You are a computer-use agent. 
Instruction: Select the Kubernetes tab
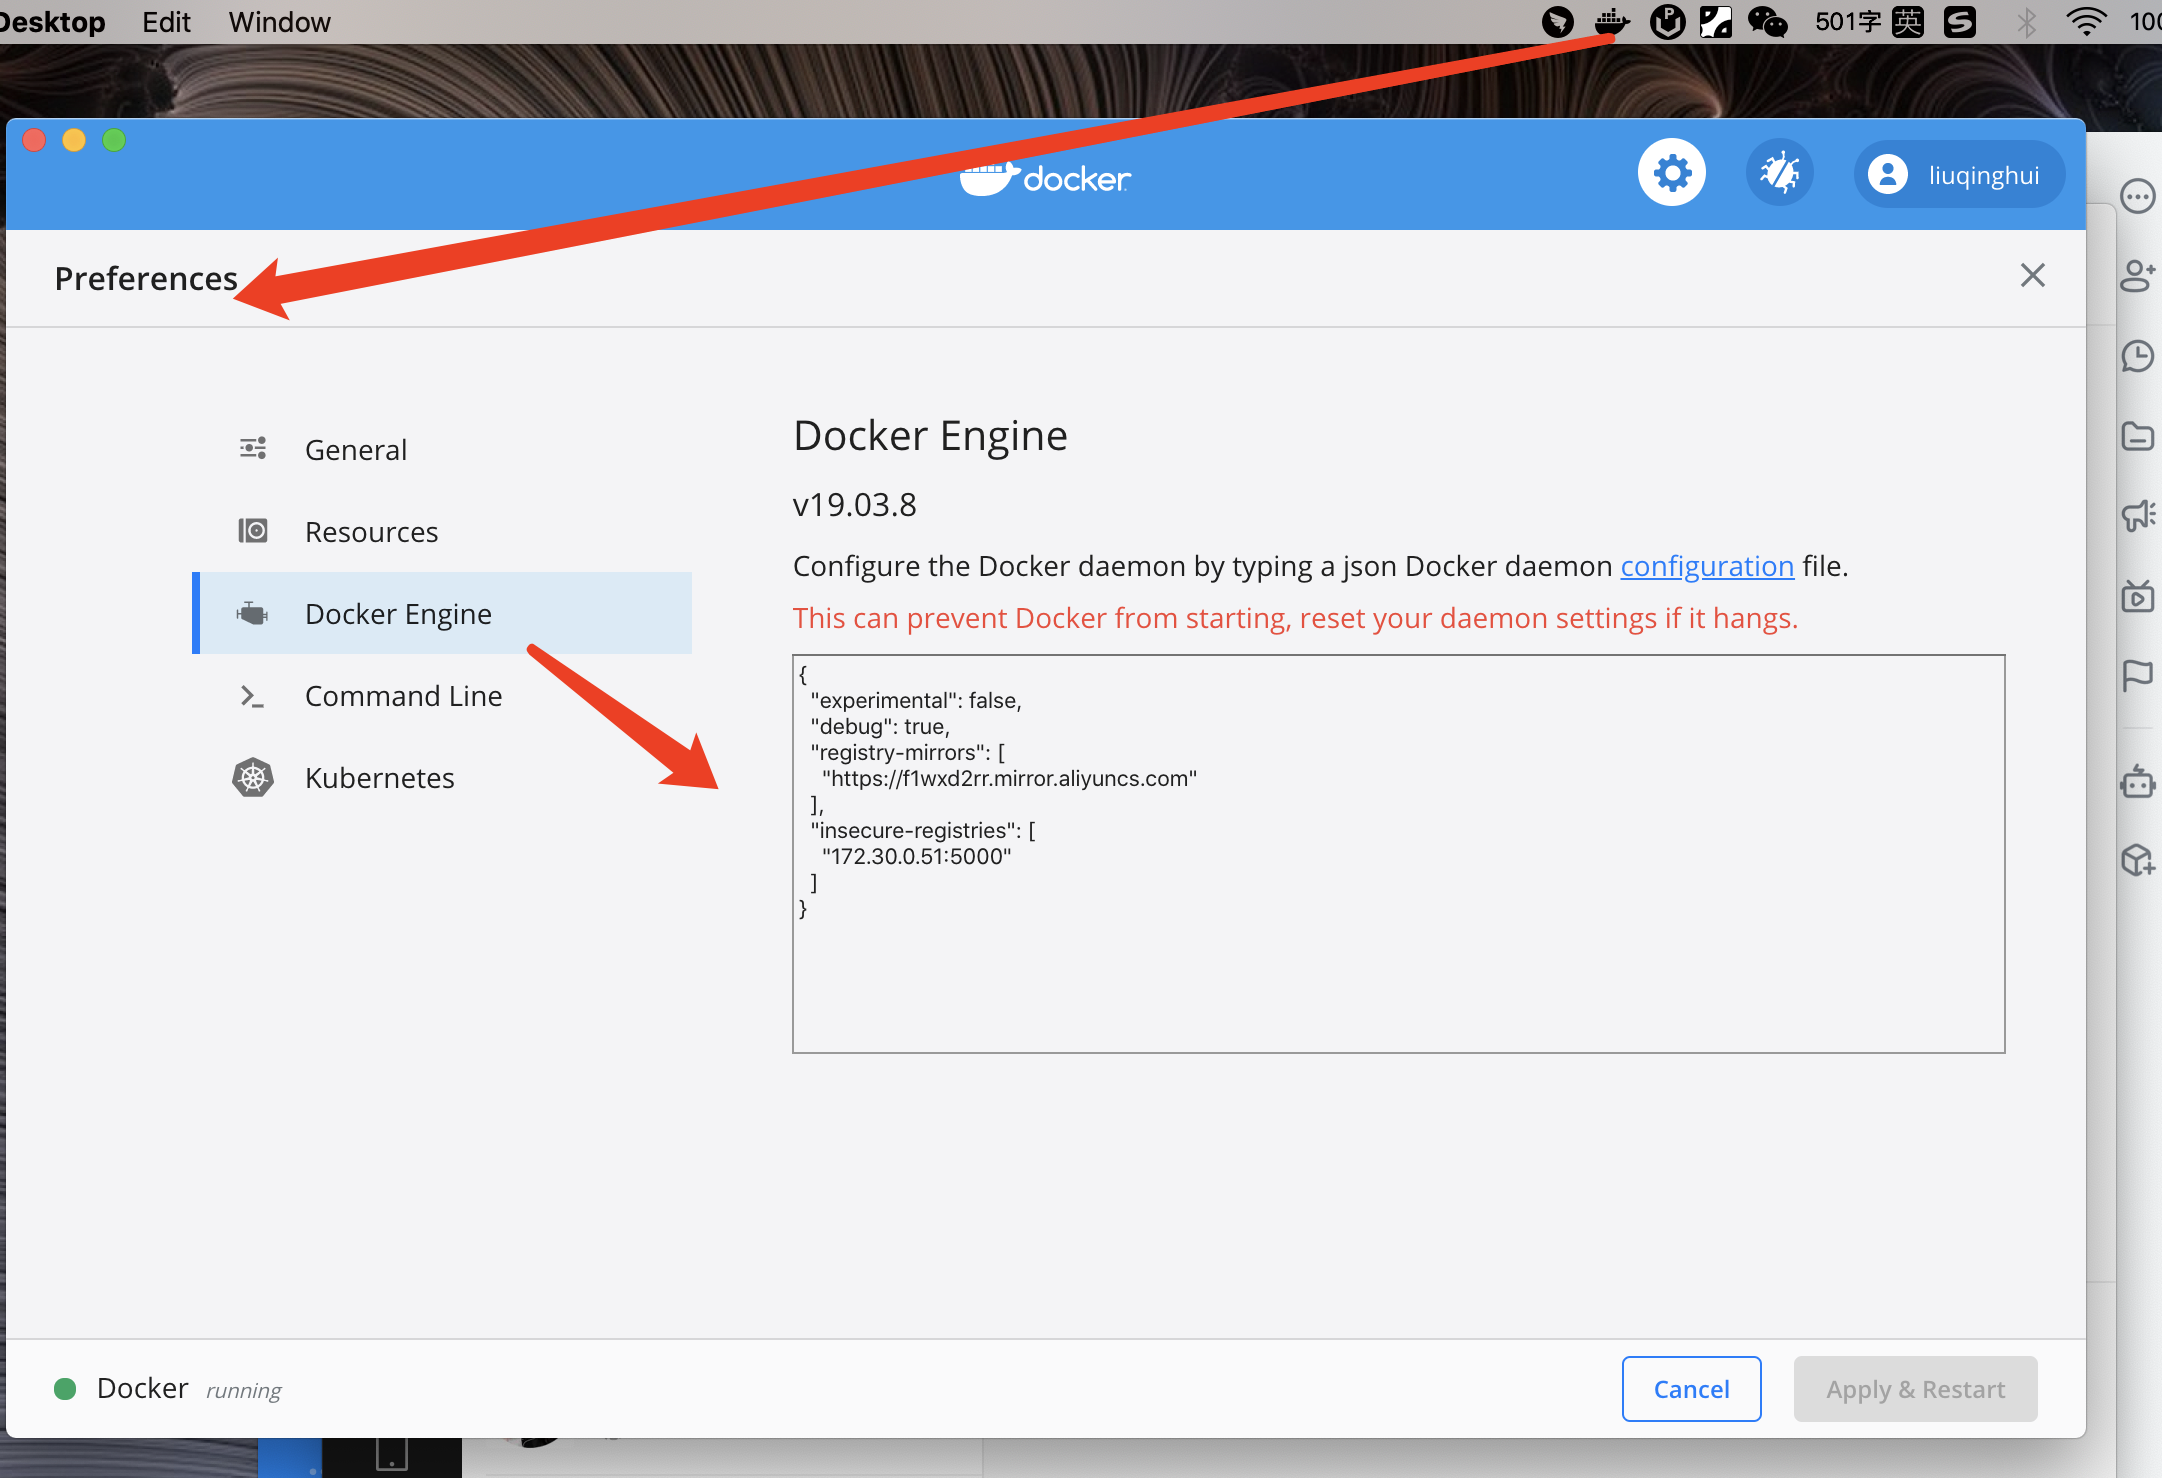pos(442,778)
